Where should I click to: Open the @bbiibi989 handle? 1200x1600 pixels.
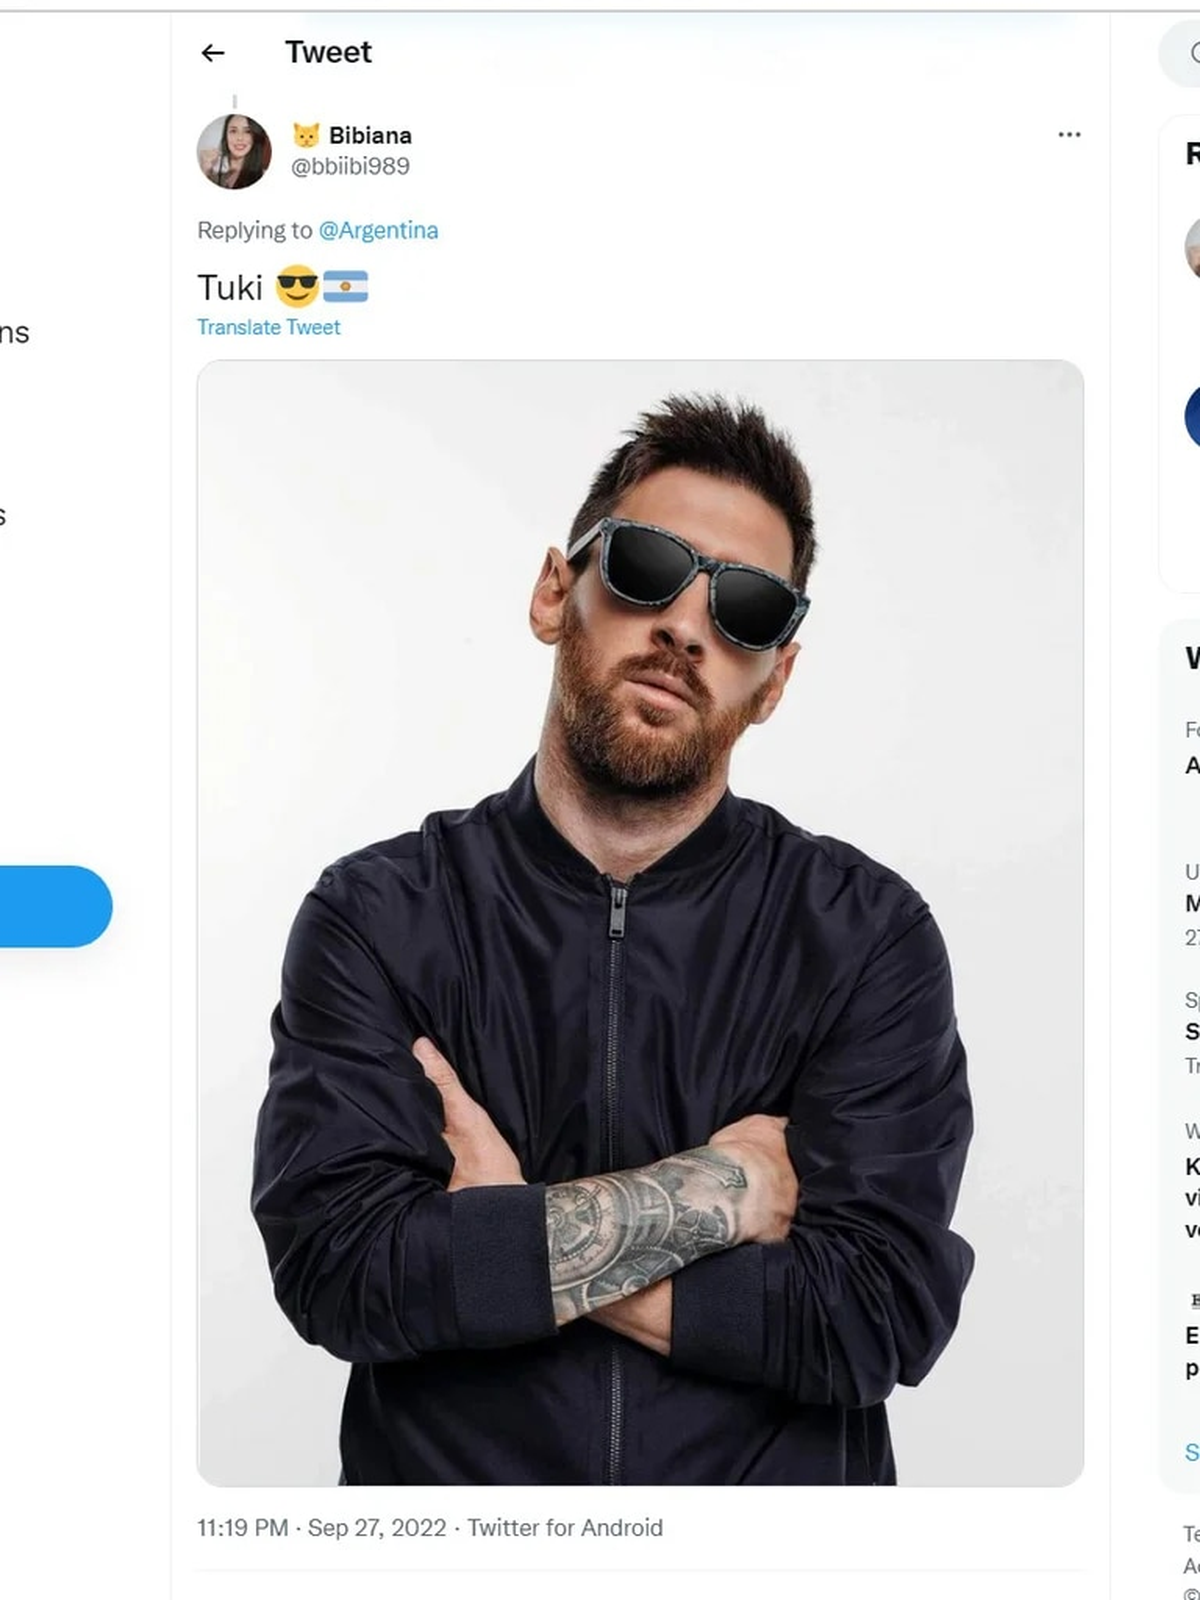(350, 167)
